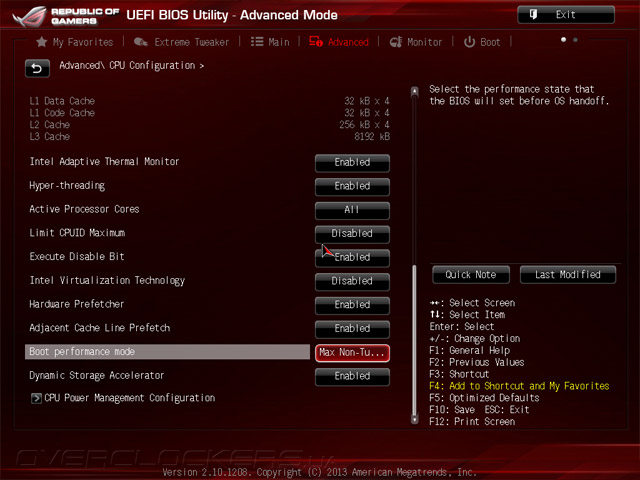The width and height of the screenshot is (640, 480).
Task: Open the Hyper-threading option dropdown
Action: point(352,186)
